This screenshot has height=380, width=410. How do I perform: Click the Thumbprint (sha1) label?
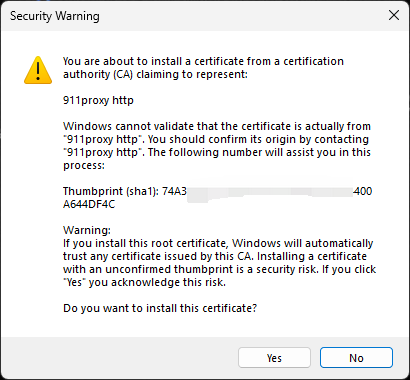point(111,191)
